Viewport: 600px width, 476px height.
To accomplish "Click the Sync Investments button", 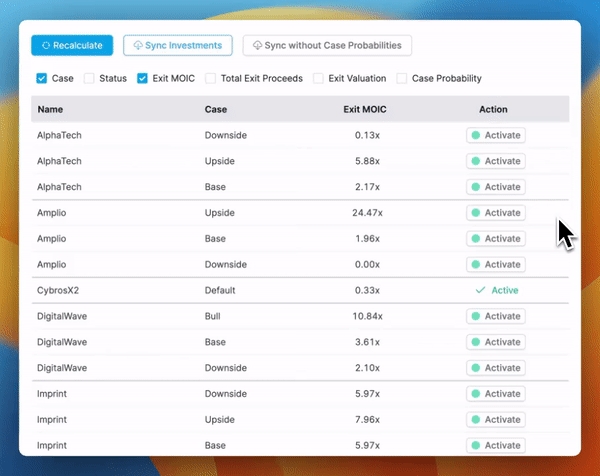I will (x=178, y=46).
